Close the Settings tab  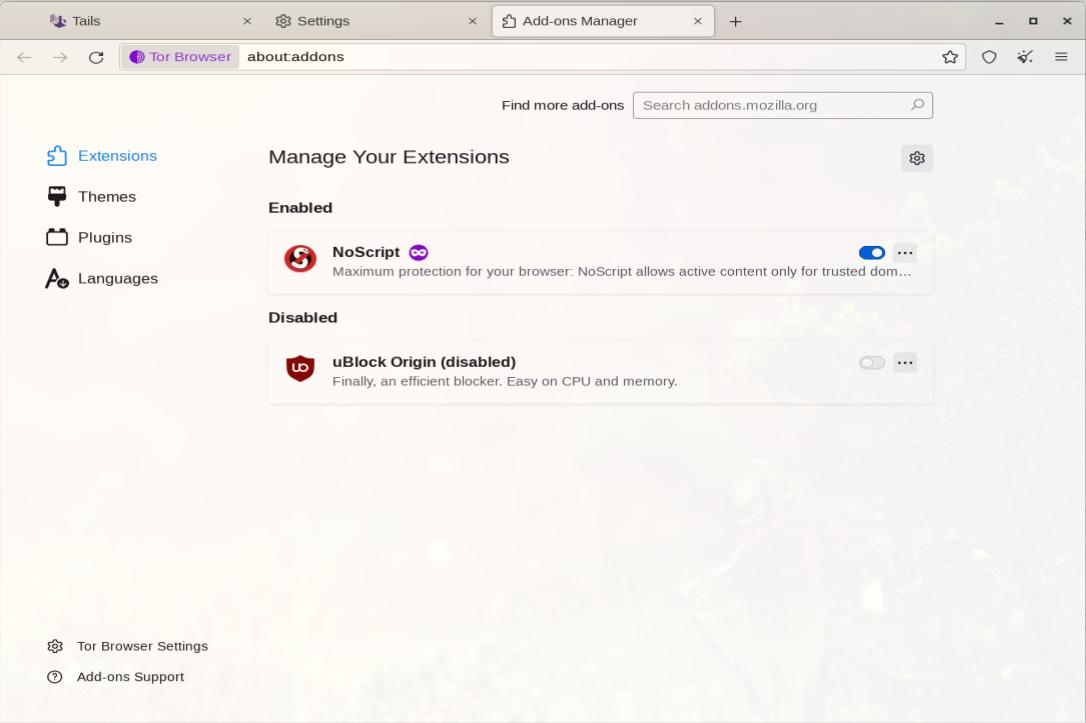473,21
